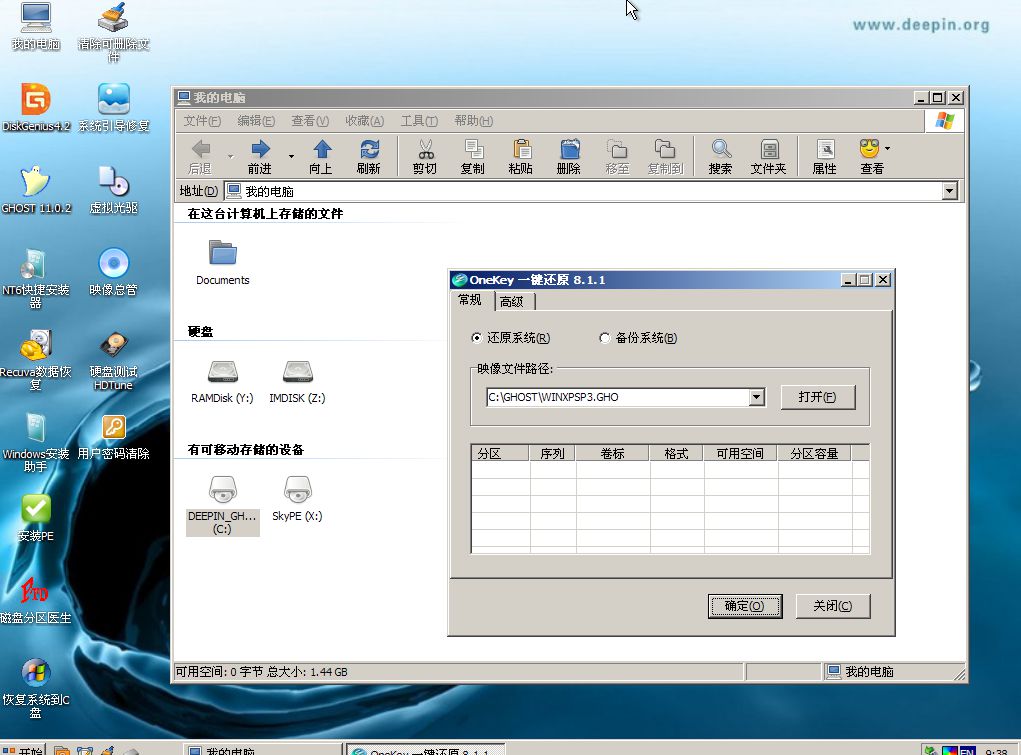Launch 硬盘测试HDTune desktop shortcut
Screen dimensions: 1021x755
pos(113,360)
